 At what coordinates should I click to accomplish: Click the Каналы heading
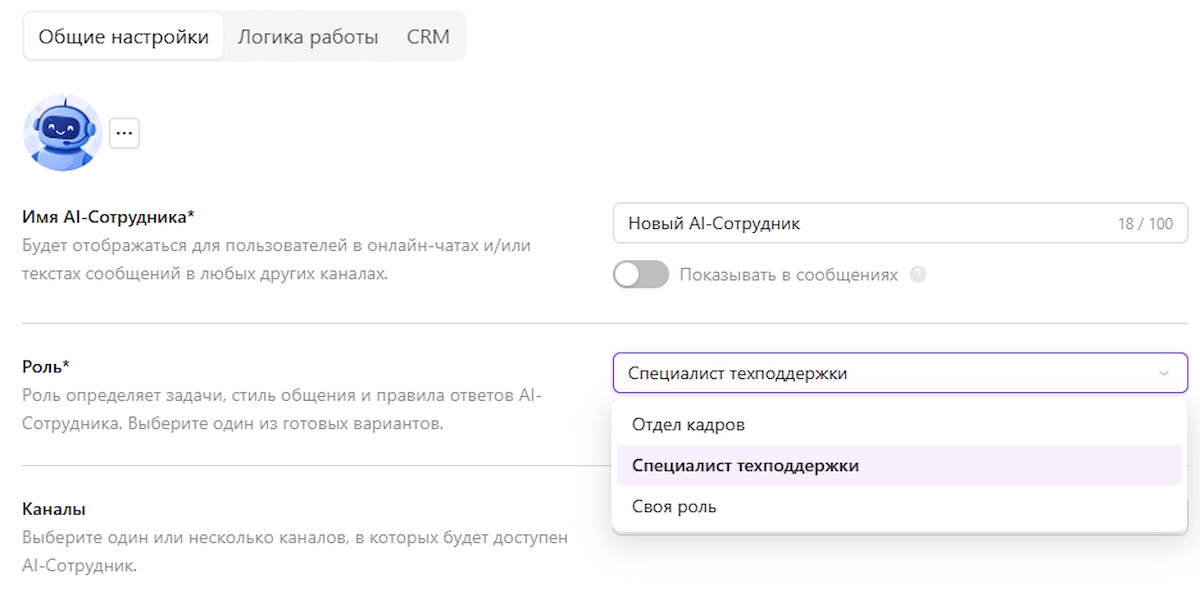pyautogui.click(x=54, y=509)
